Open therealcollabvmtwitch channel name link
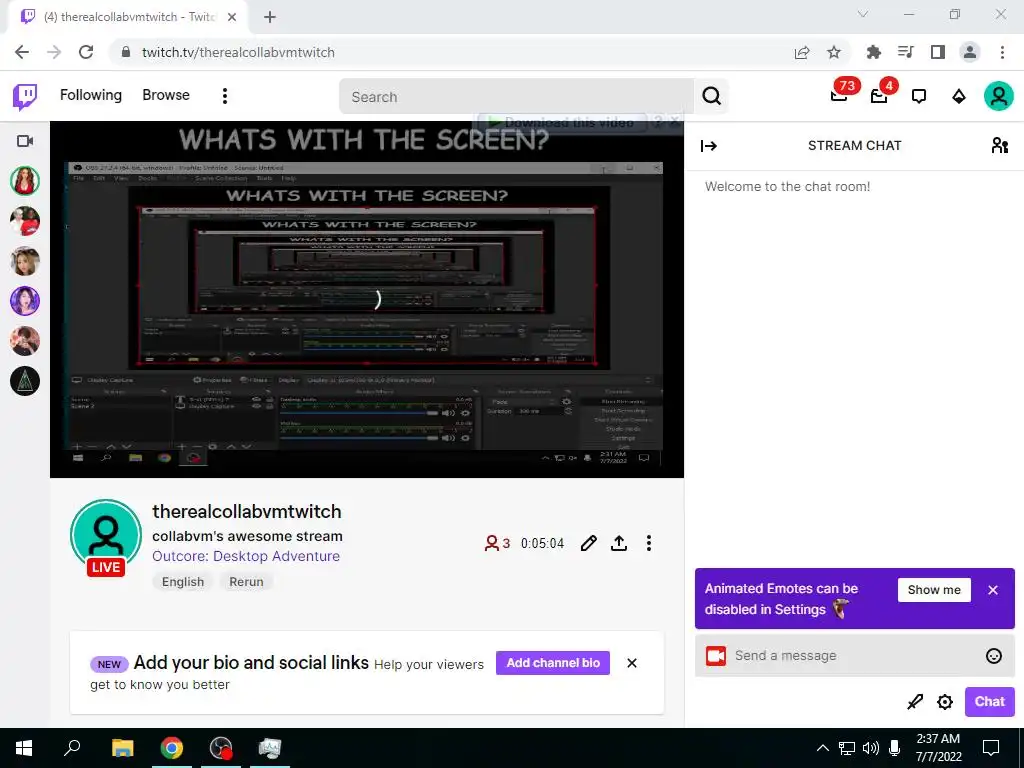Screen dimensions: 1024x768 [x=247, y=511]
